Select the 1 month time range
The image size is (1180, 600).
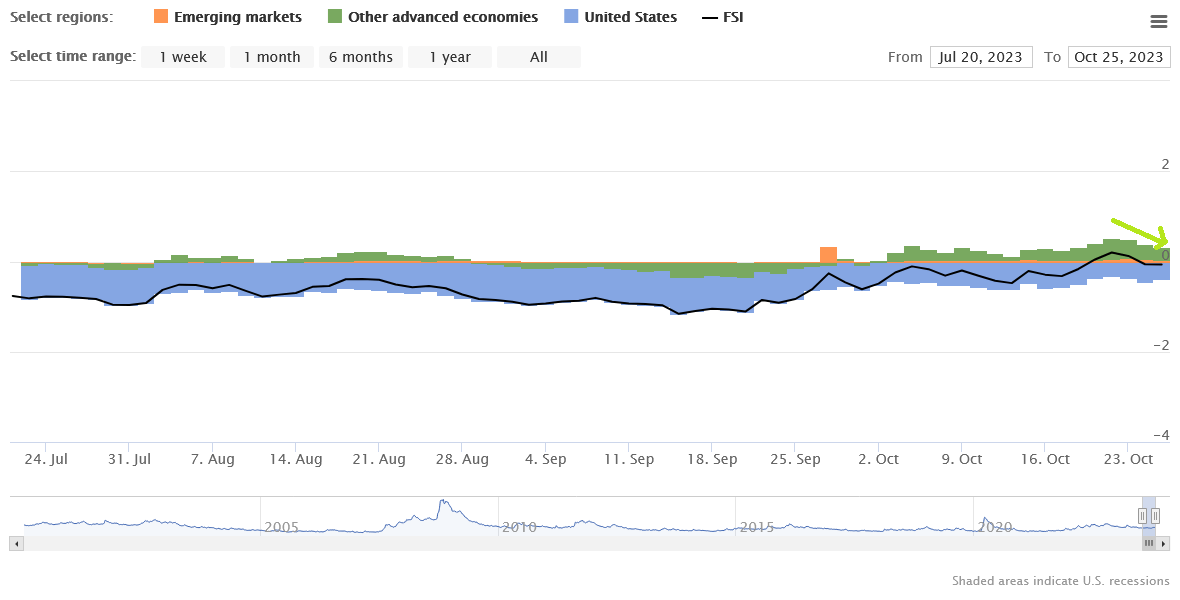272,57
